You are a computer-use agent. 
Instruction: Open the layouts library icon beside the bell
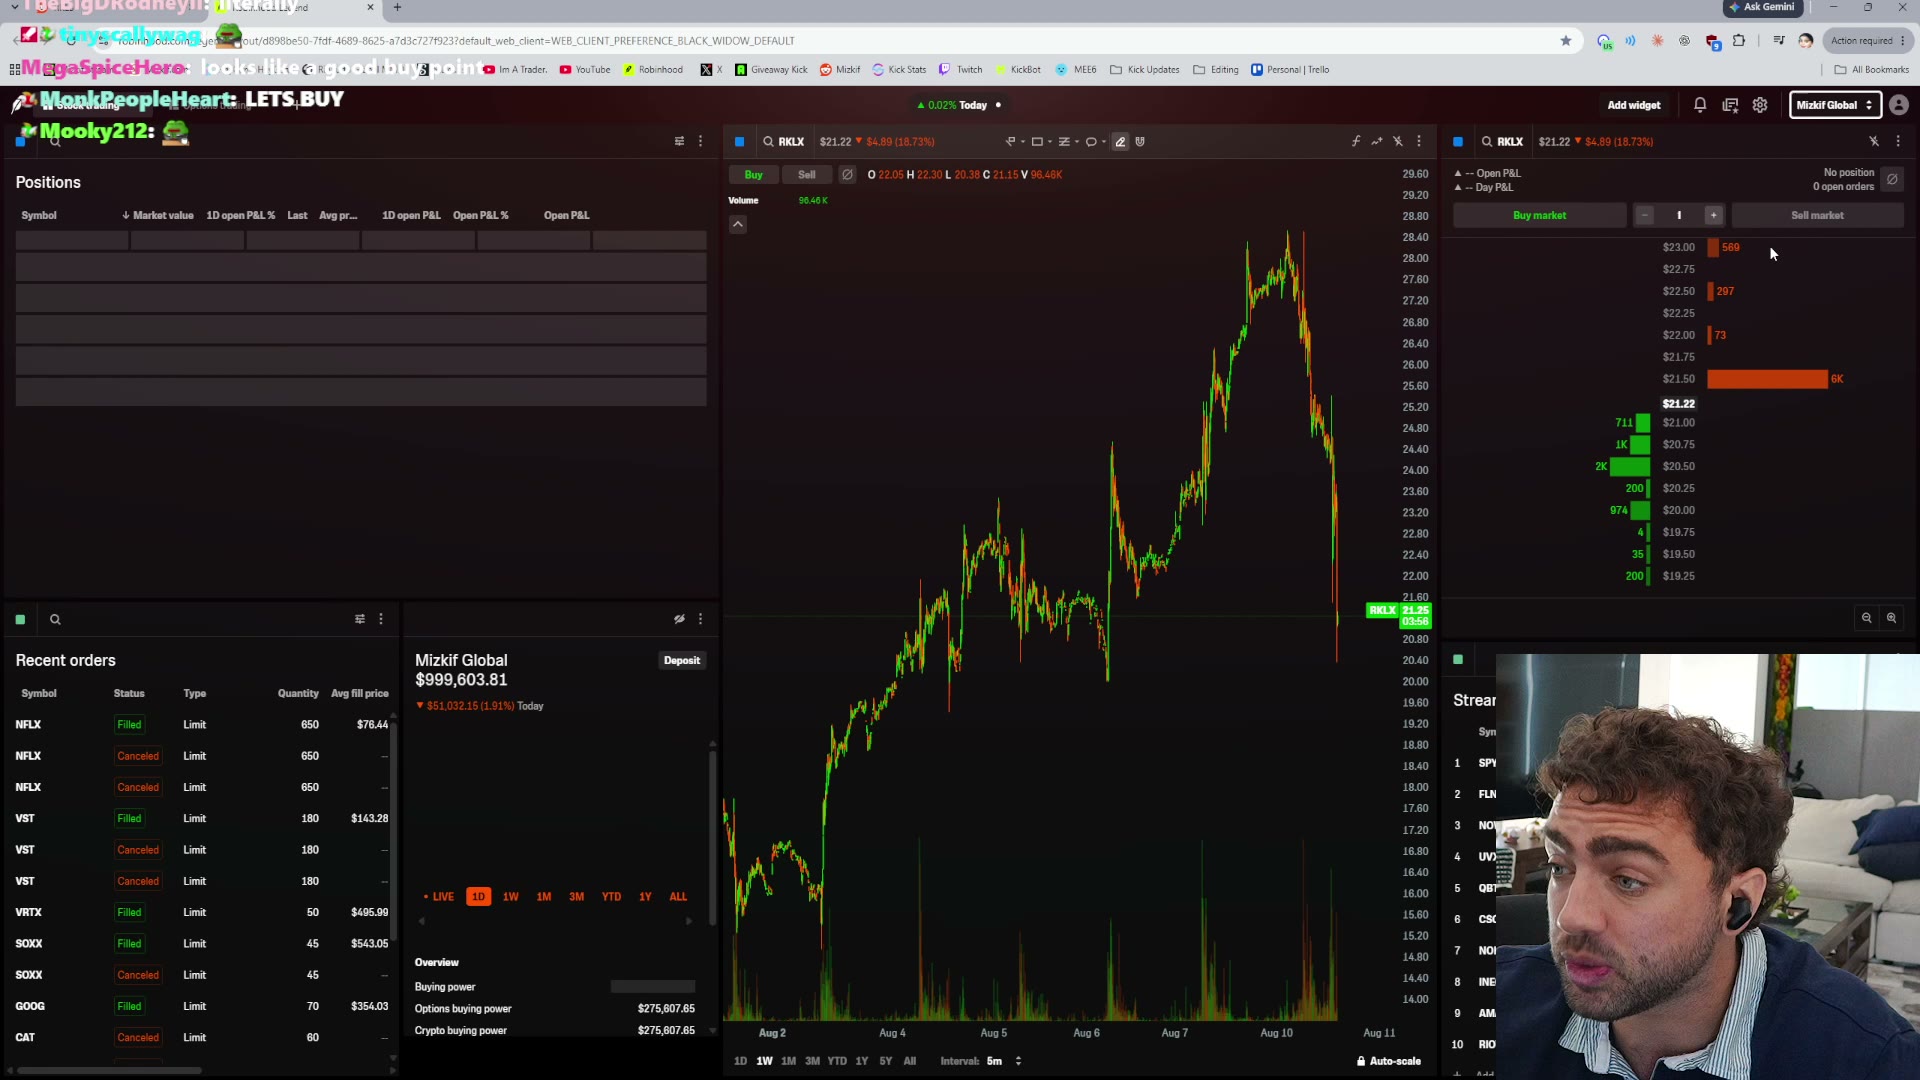pyautogui.click(x=1730, y=105)
